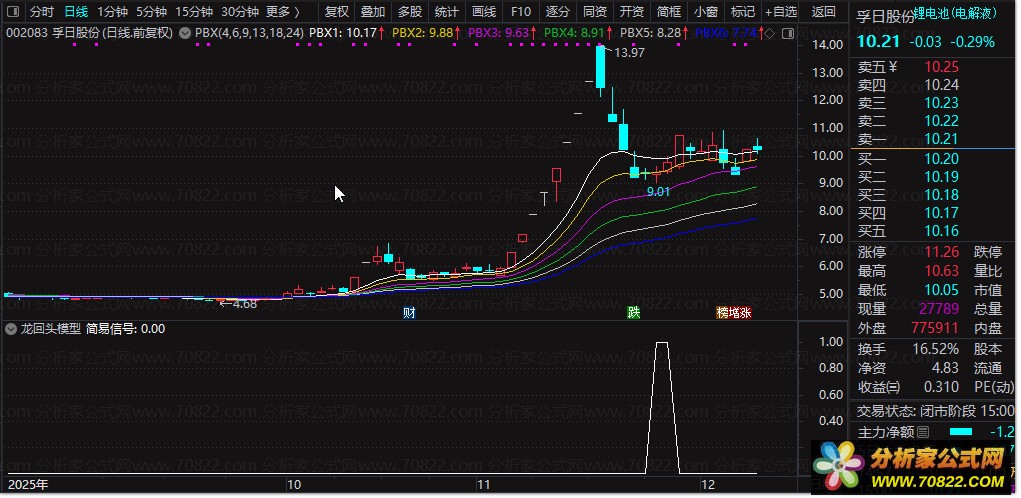Click the PBX4: 8.91 value
This screenshot has width=1021, height=498.
574,33
